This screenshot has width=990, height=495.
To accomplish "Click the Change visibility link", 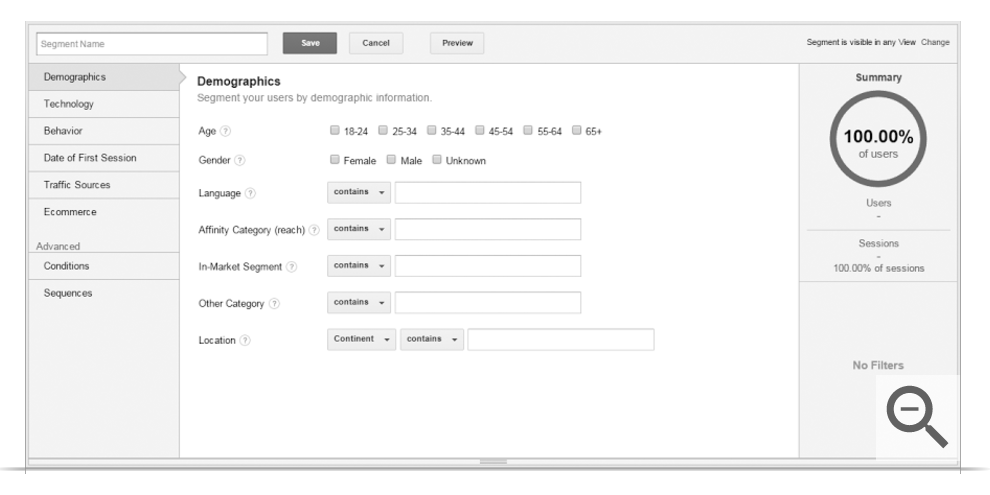I will [935, 43].
